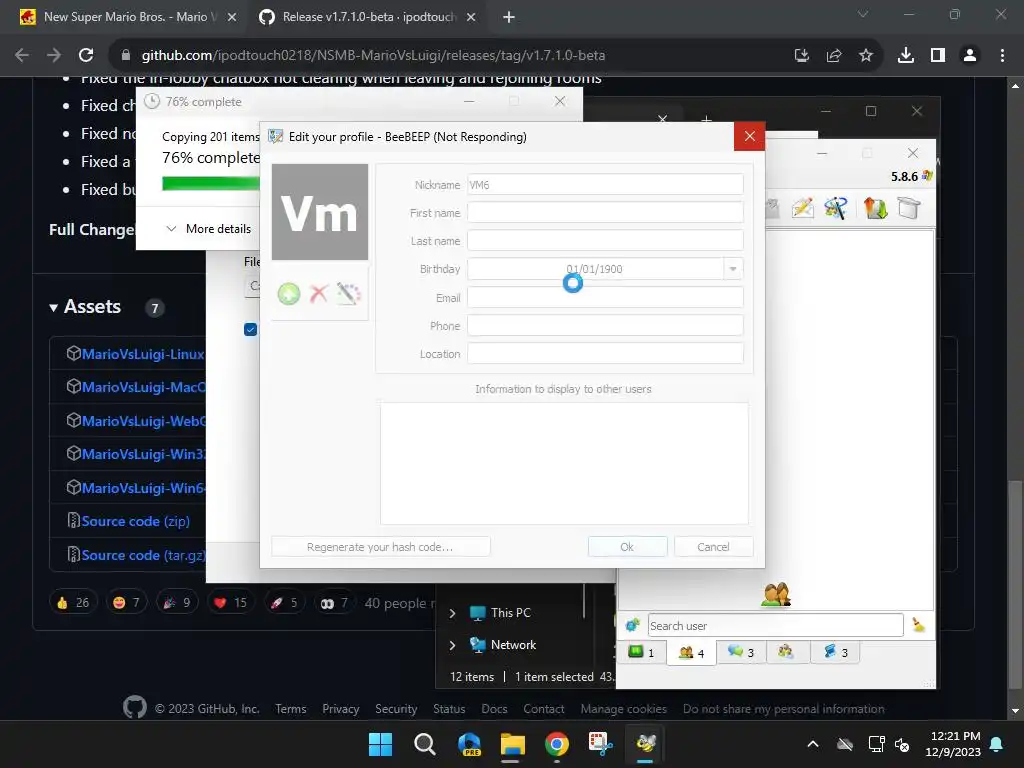Toggle the Chrome side panel icon
Screen dimensions: 1024x768
(938, 56)
